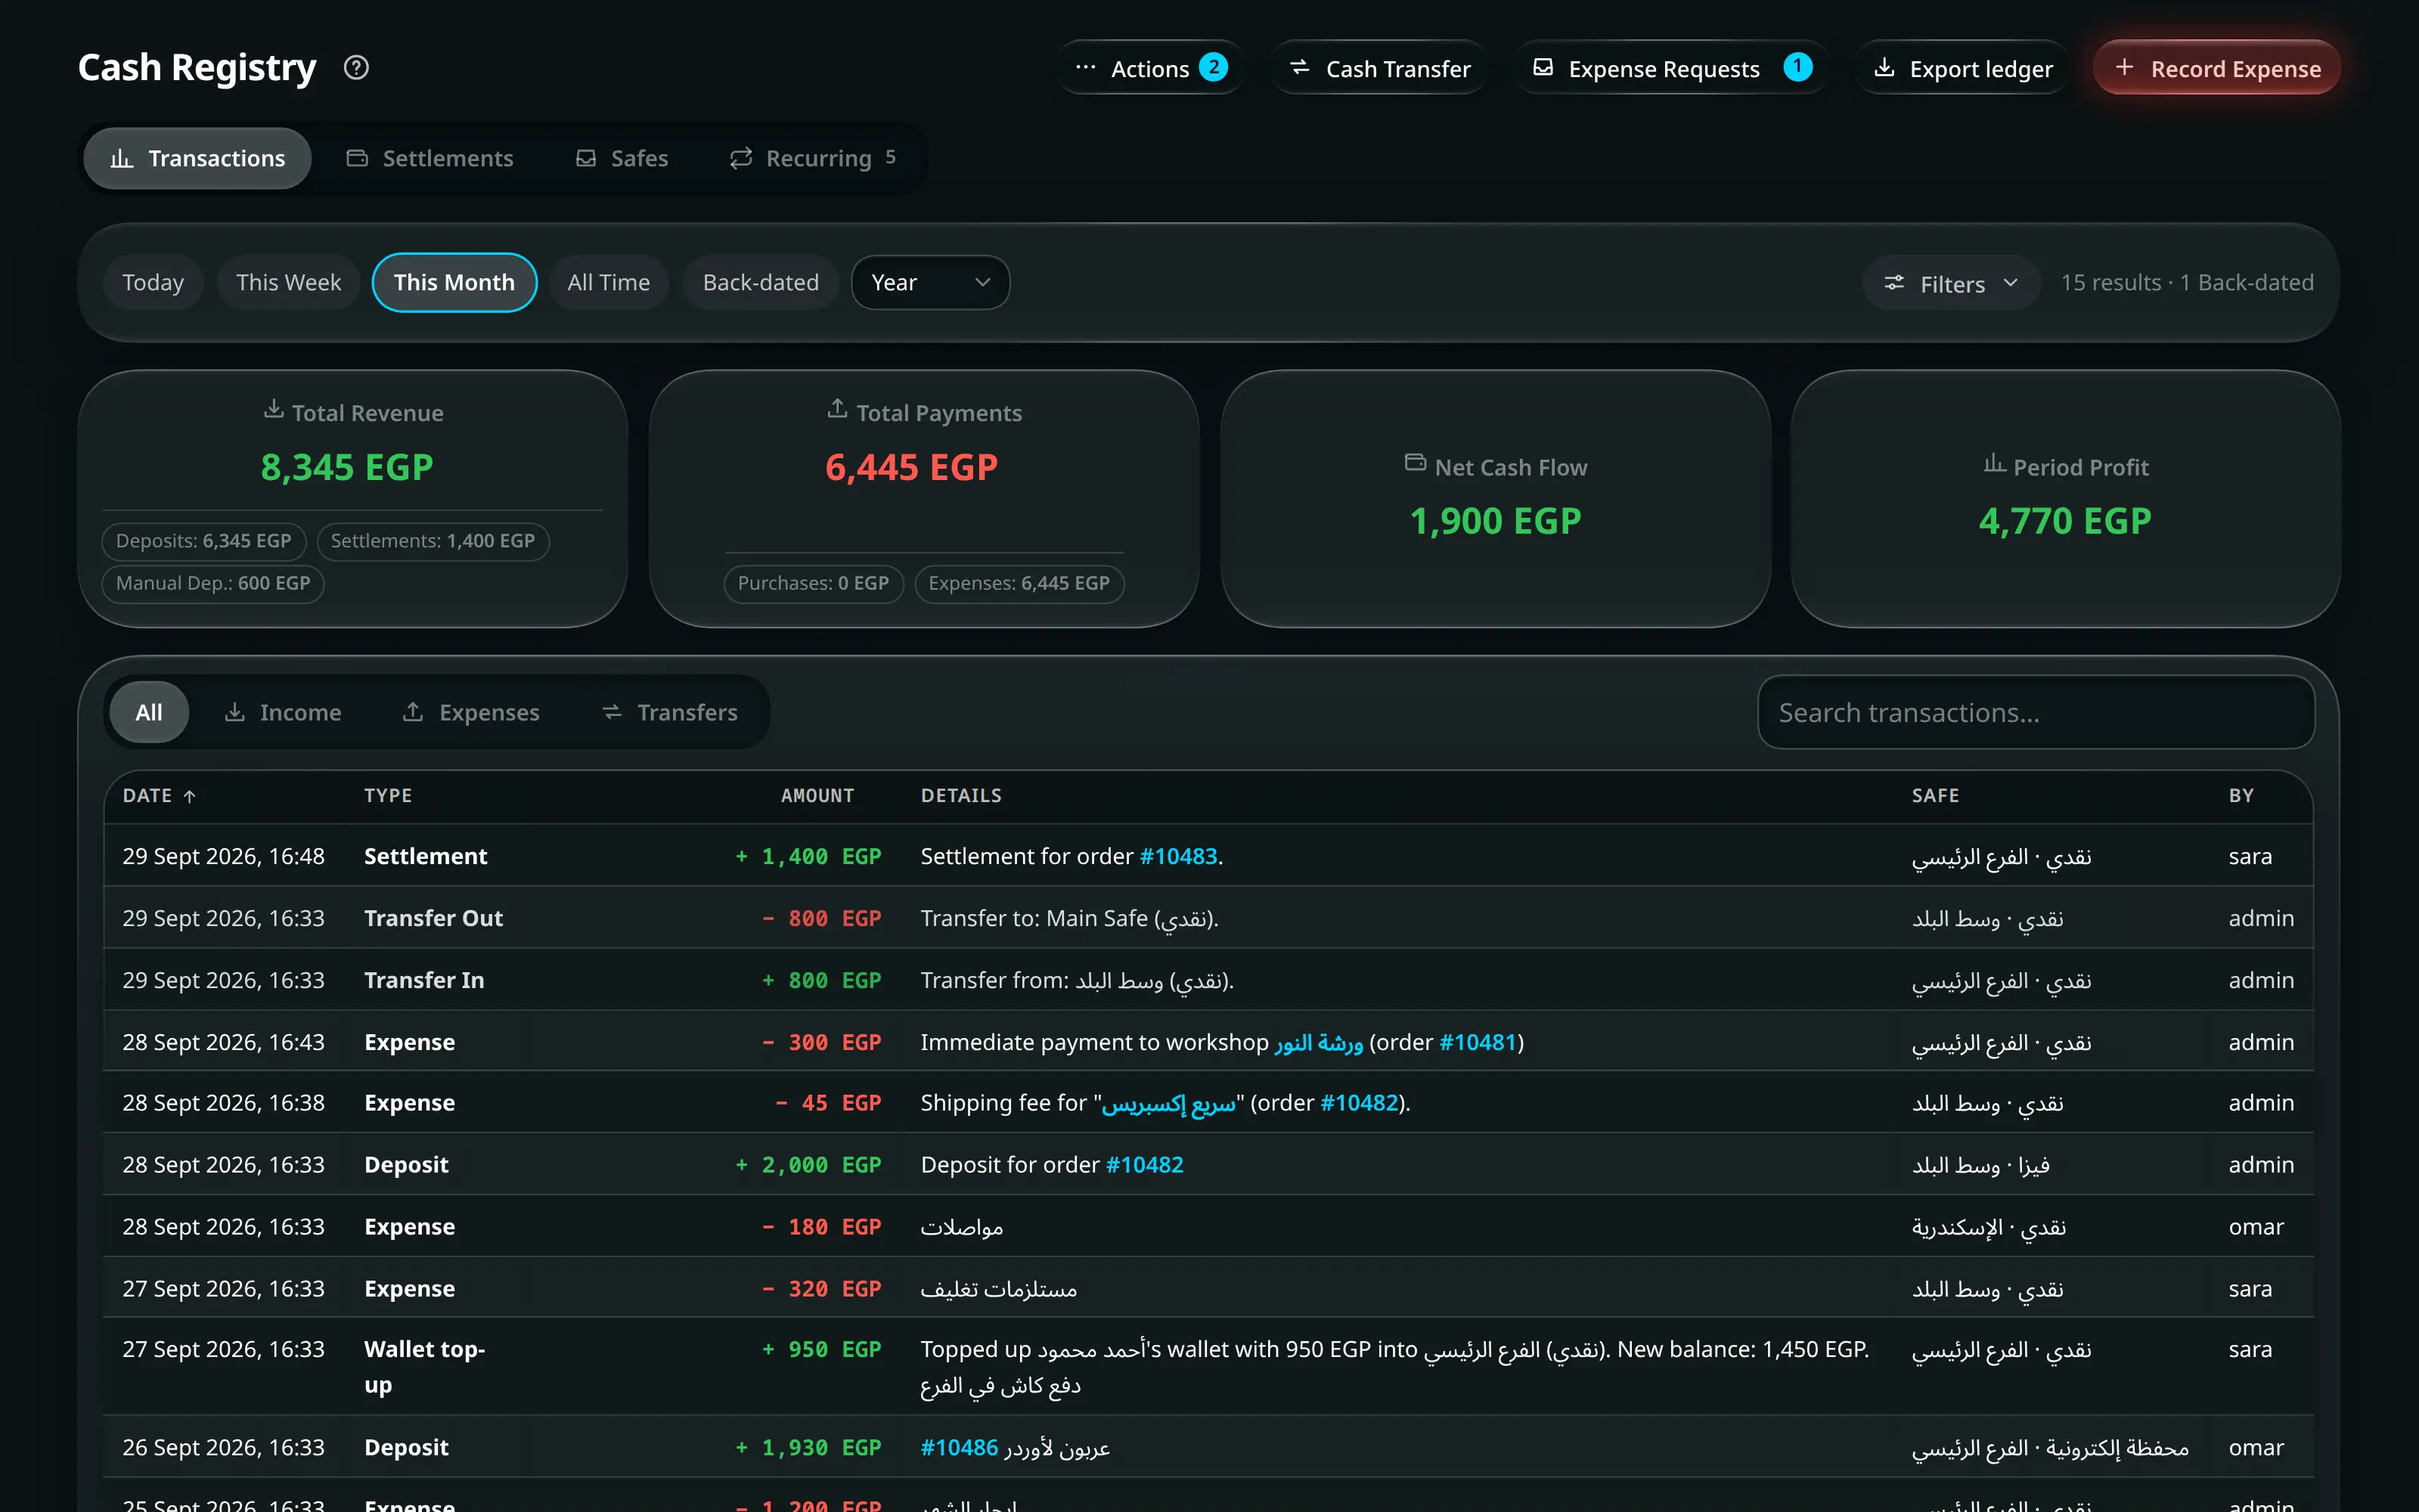
Task: Select the Back-dated filter chip
Action: click(760, 283)
